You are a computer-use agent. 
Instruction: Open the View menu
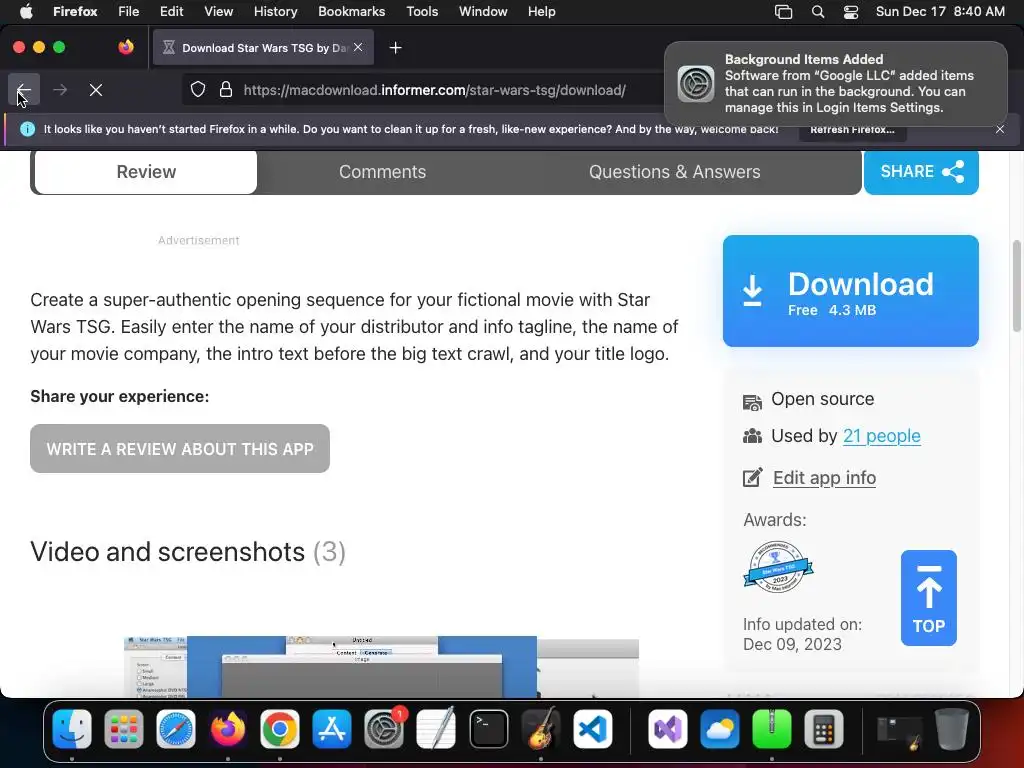pyautogui.click(x=218, y=11)
